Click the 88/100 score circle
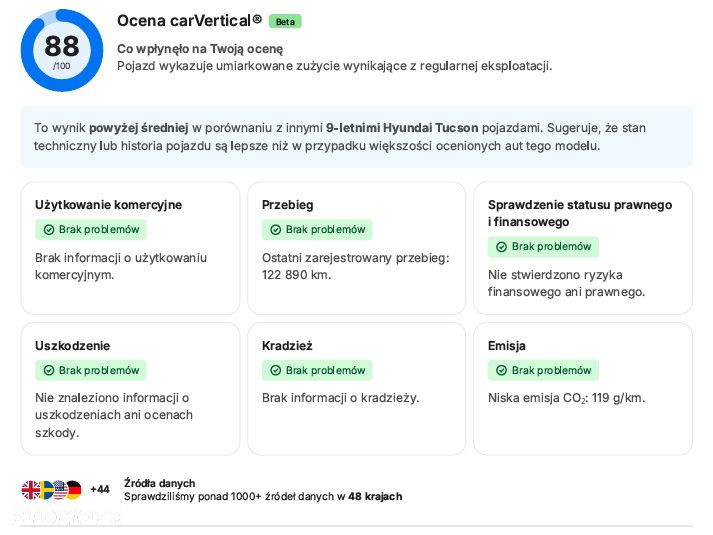 click(62, 50)
